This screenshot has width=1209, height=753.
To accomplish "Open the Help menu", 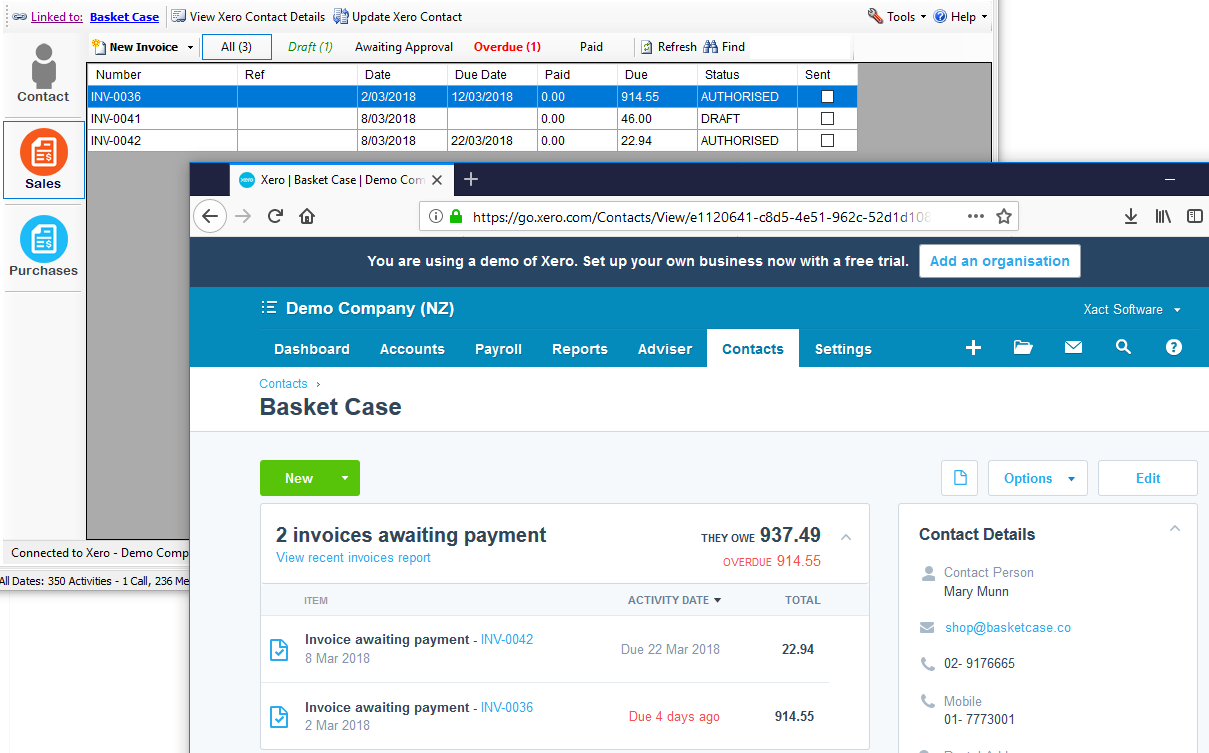I will (x=960, y=17).
